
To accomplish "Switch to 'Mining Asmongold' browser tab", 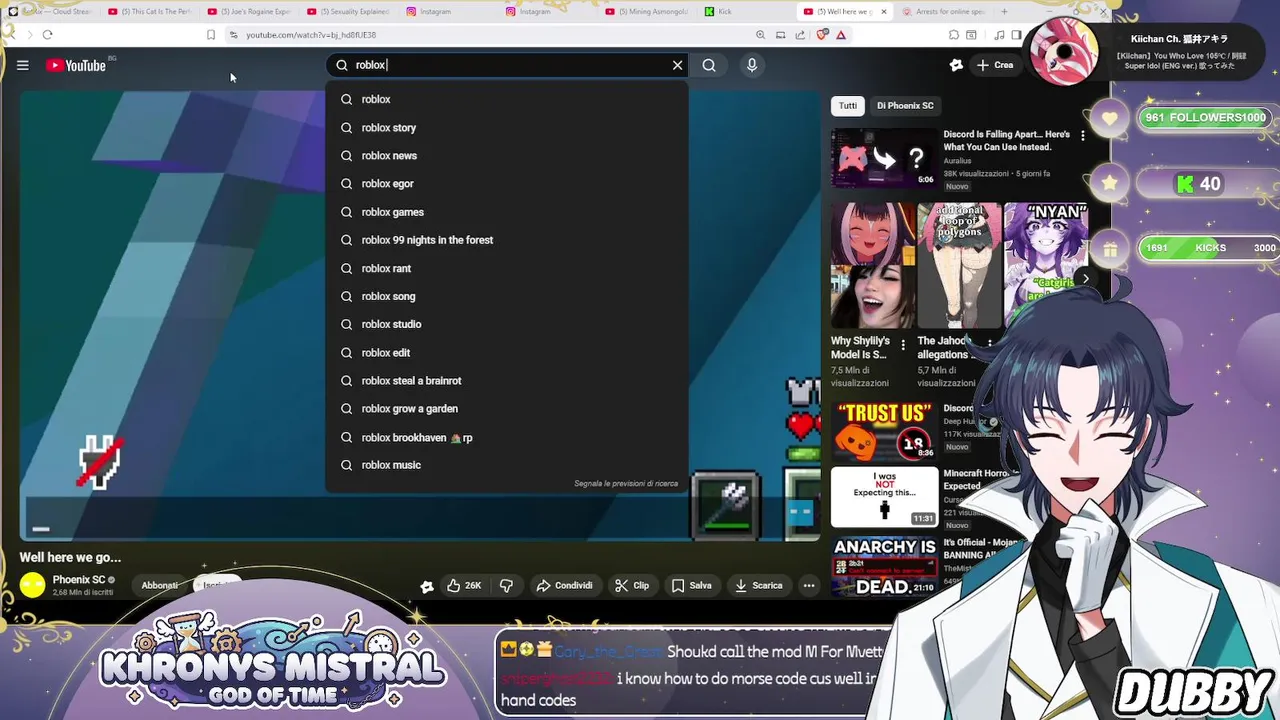I will pos(645,11).
